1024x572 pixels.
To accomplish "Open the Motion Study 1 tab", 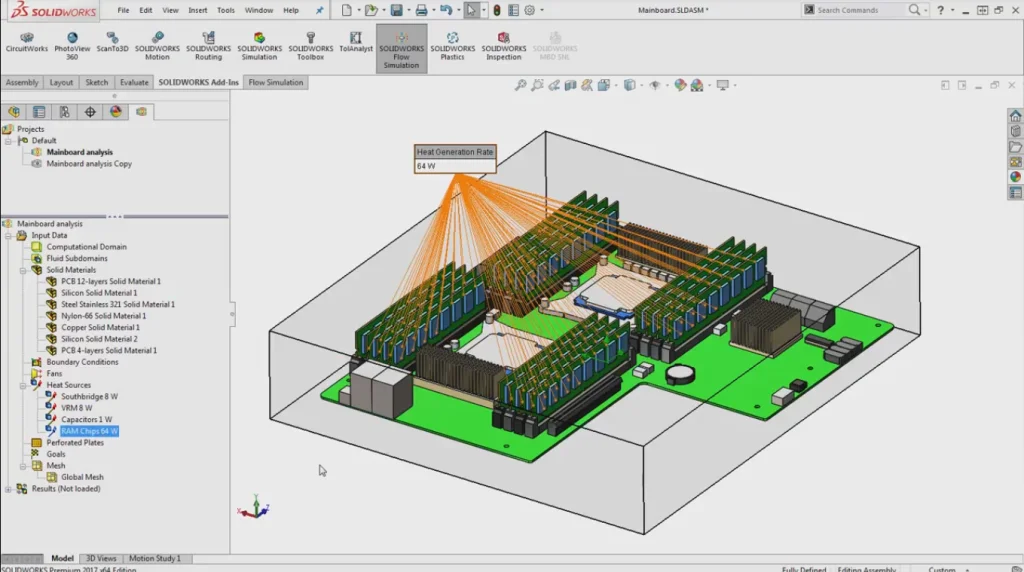I will tap(155, 558).
